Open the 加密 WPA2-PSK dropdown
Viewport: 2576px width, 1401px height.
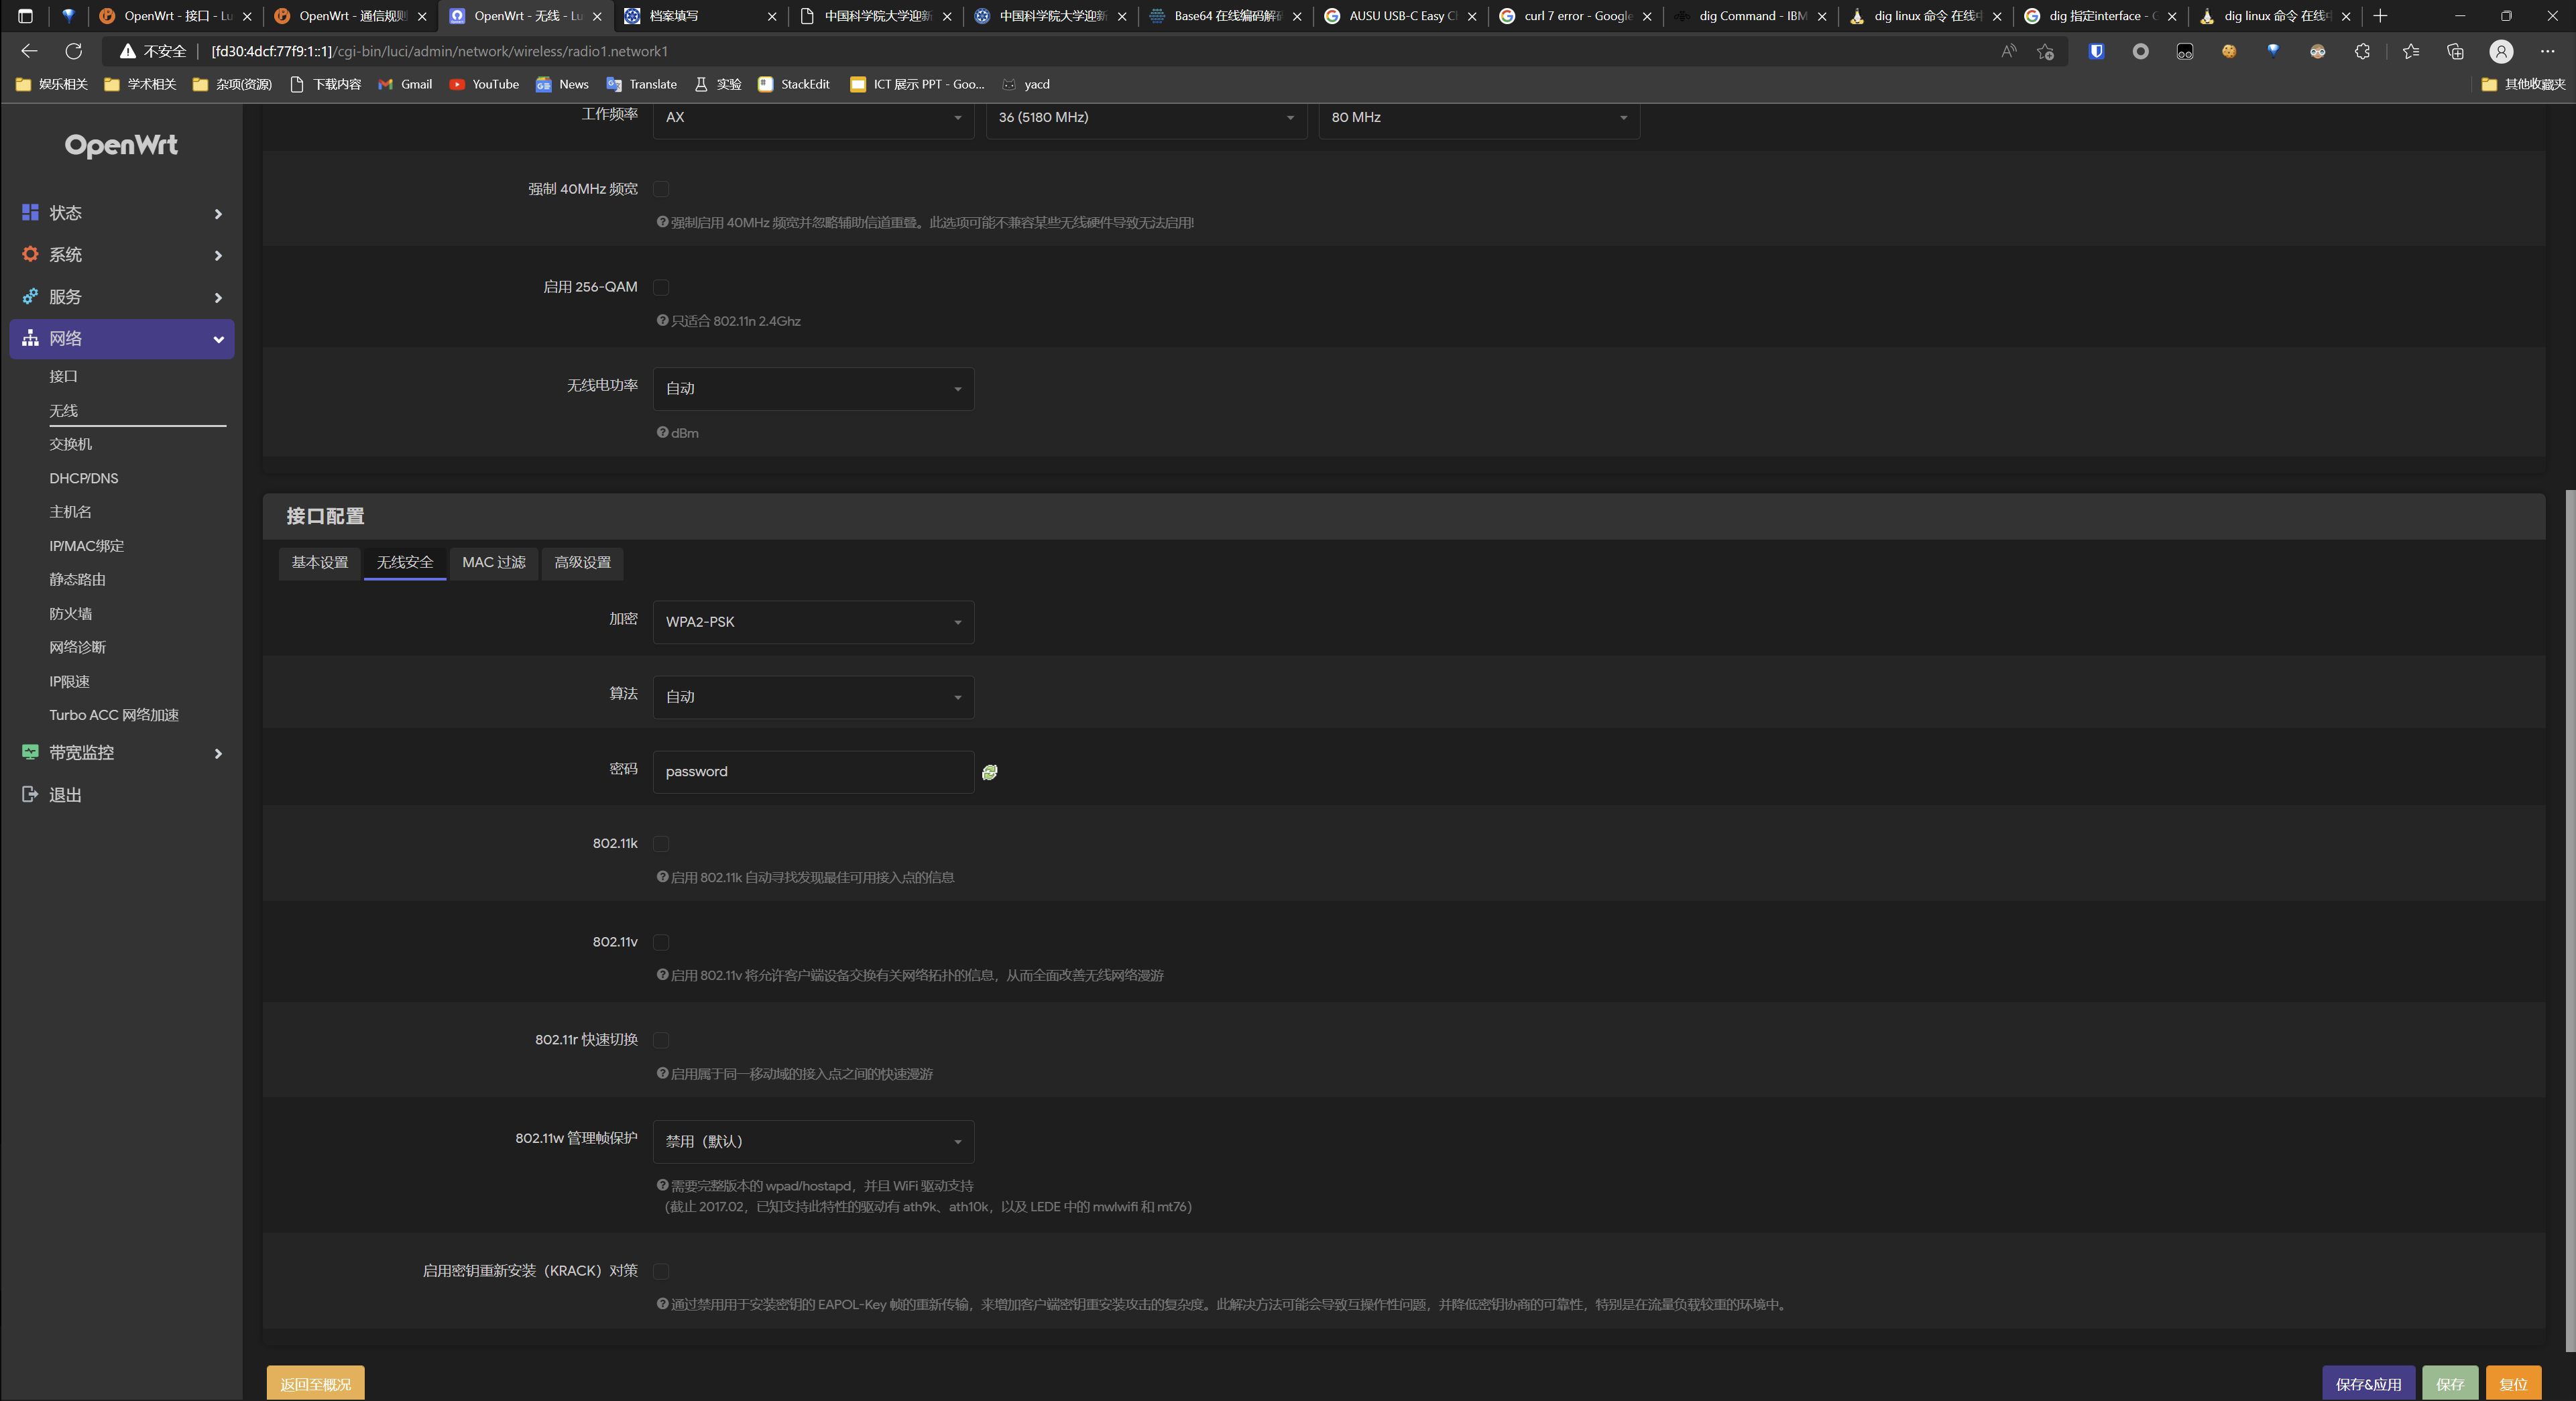pos(813,622)
